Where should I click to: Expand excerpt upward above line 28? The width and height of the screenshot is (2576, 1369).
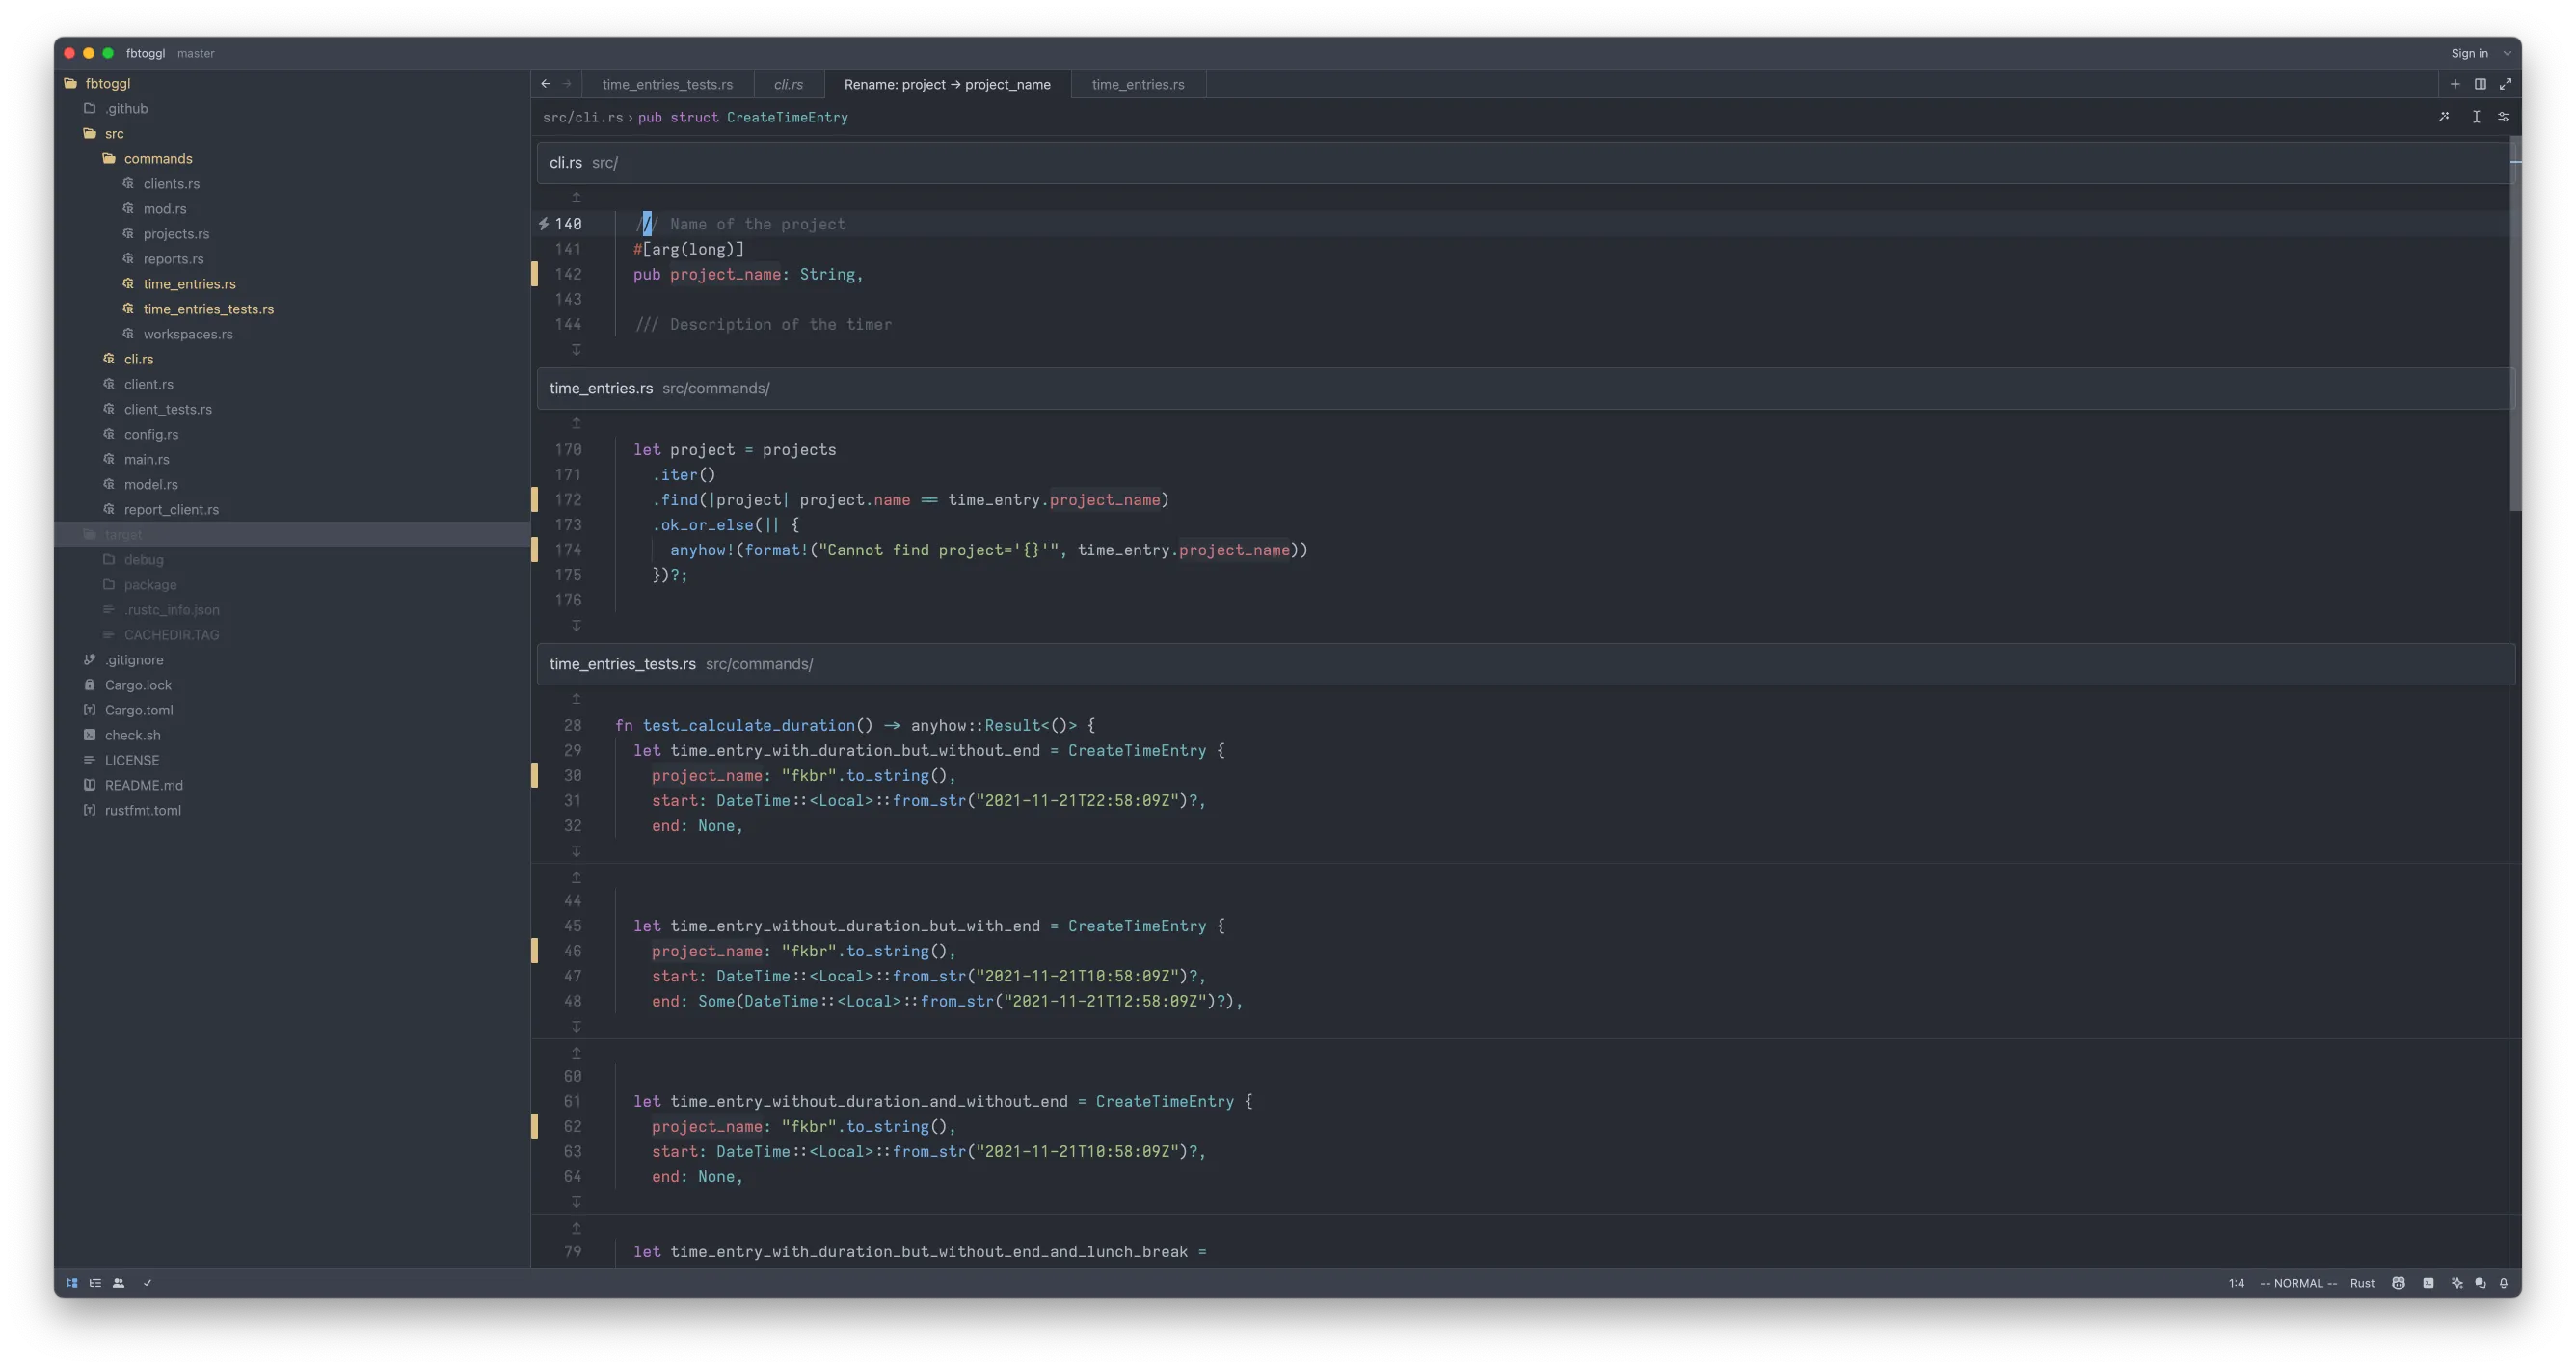[576, 699]
